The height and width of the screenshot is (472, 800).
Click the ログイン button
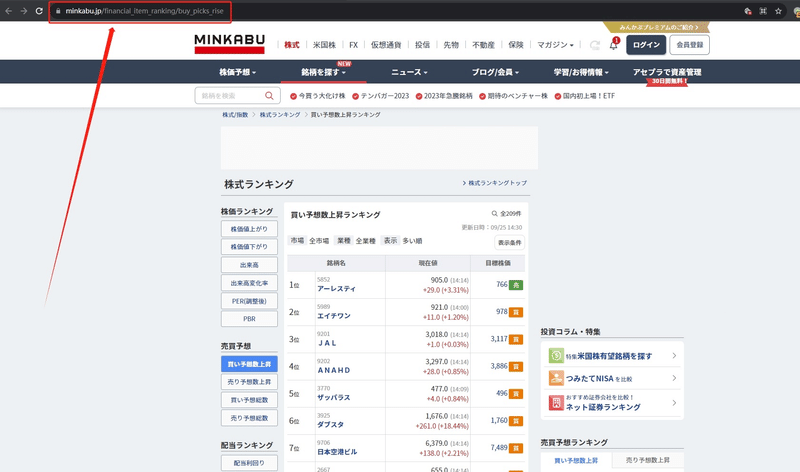pyautogui.click(x=646, y=45)
